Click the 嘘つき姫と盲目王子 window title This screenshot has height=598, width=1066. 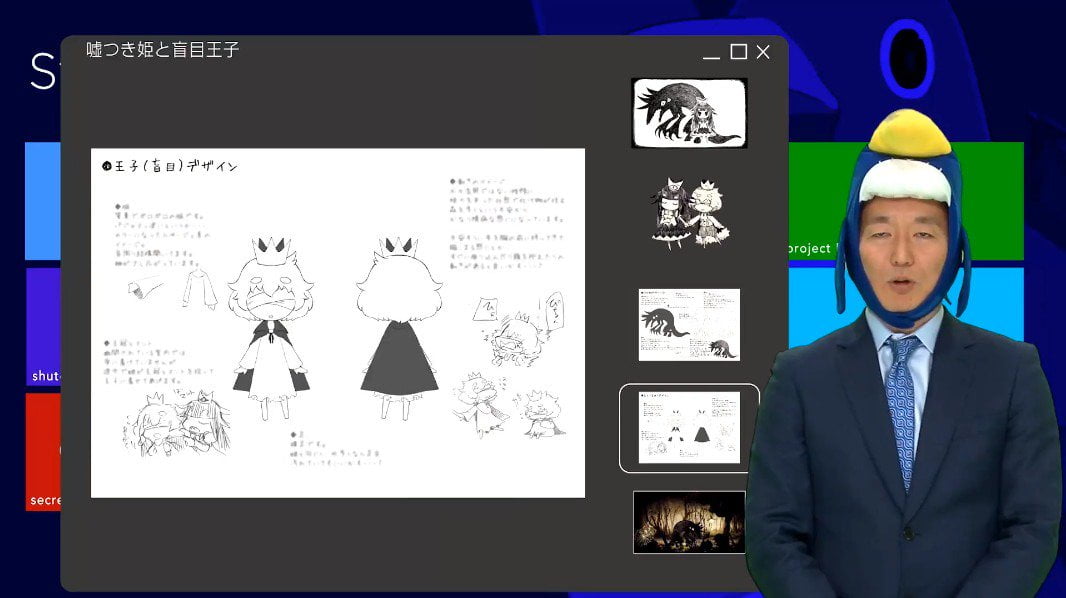163,50
